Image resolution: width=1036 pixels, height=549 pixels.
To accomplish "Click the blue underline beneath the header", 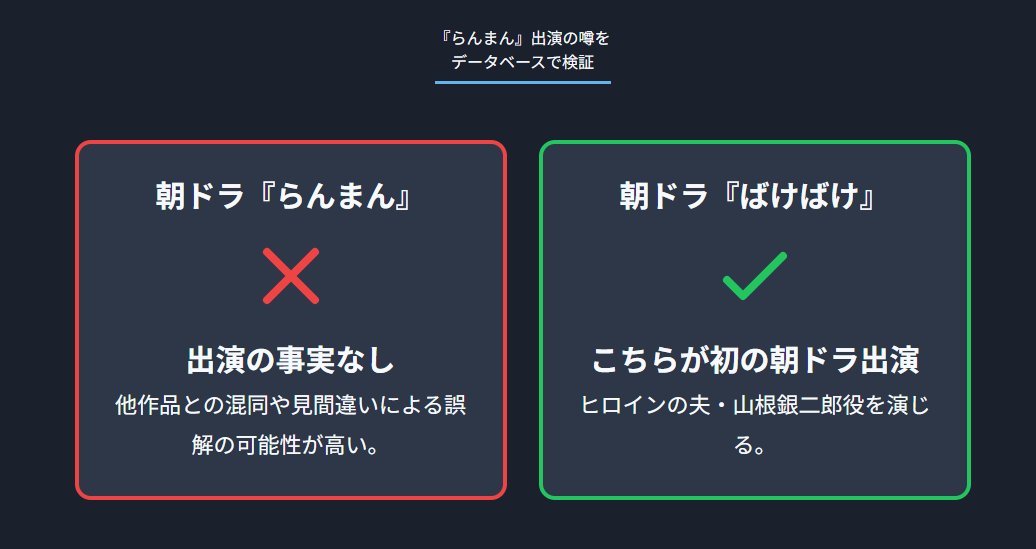I will [523, 82].
